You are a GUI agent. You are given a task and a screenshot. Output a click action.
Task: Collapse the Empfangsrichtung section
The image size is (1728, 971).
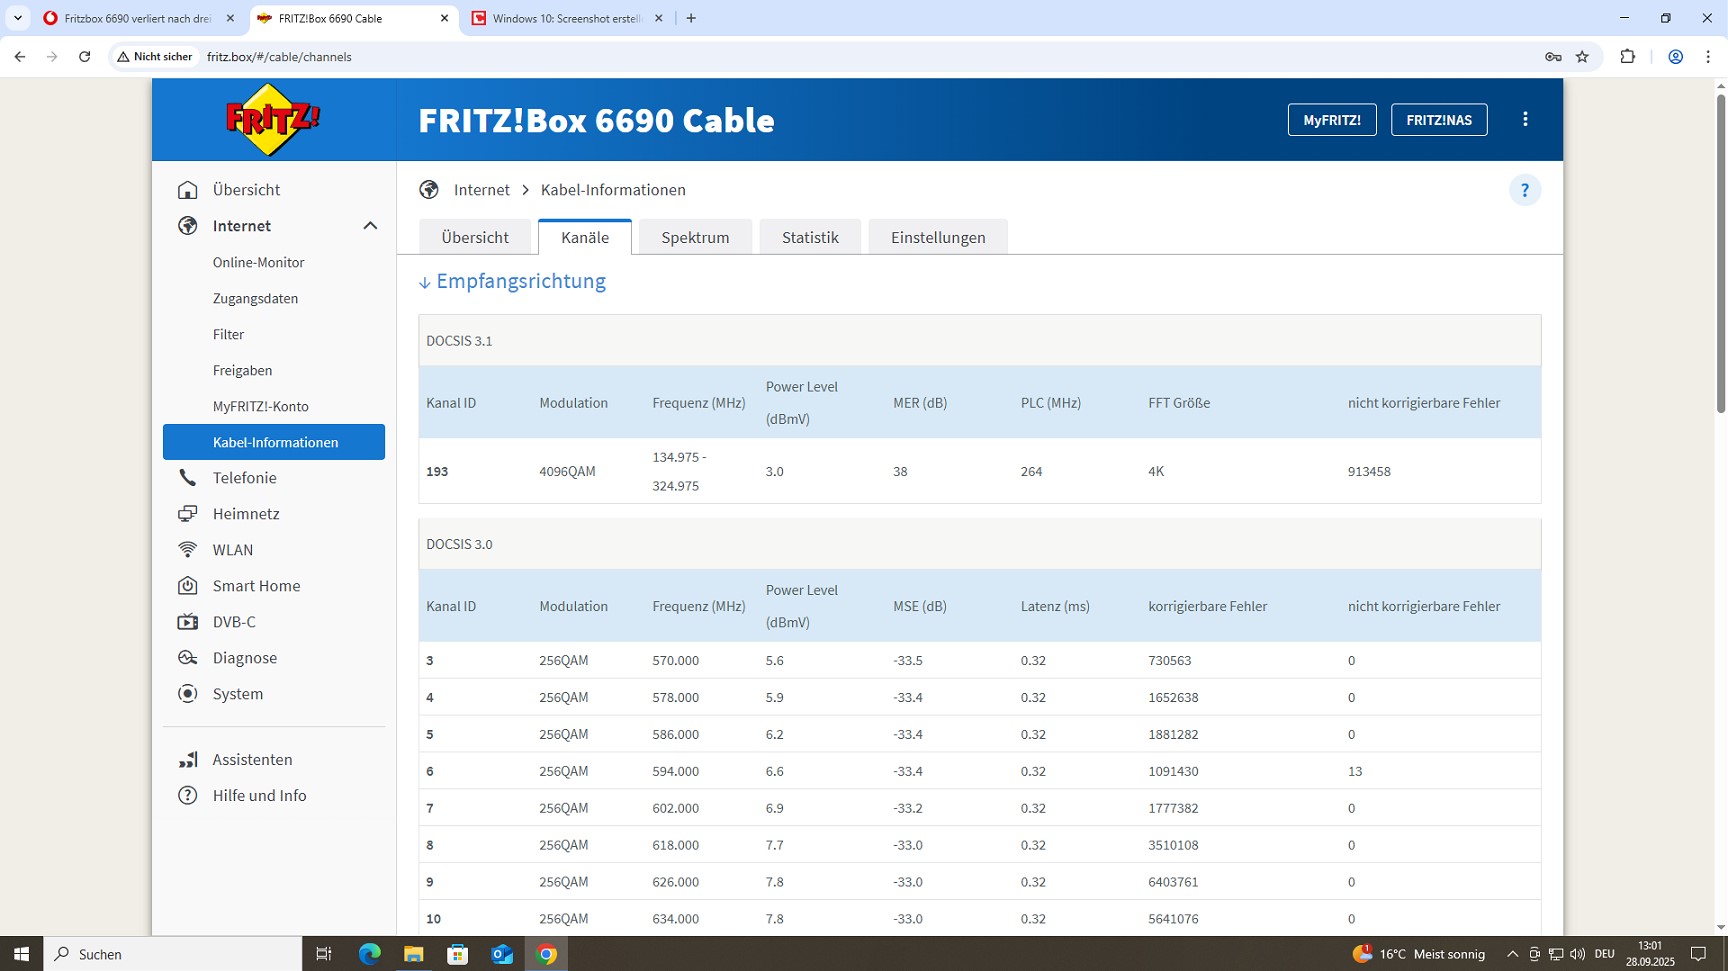(x=512, y=282)
